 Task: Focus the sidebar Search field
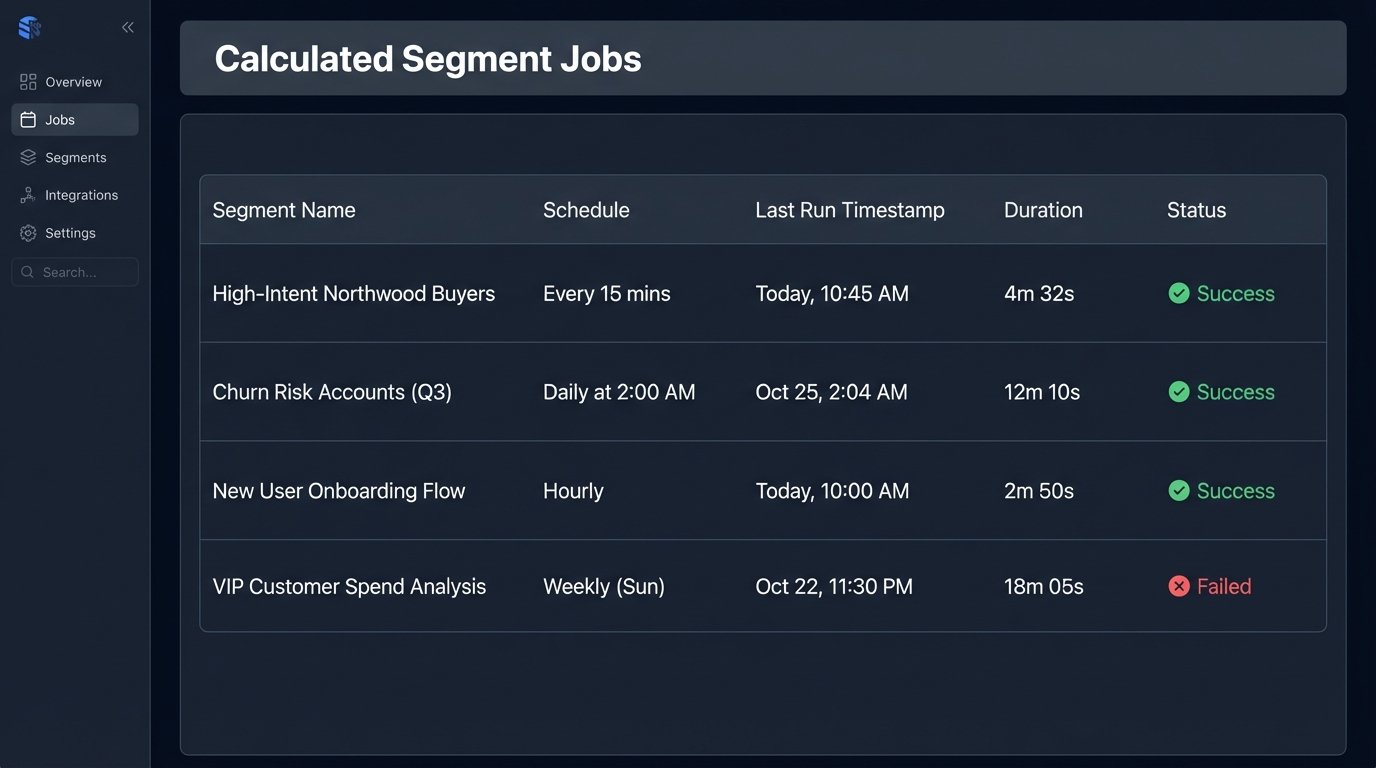click(x=85, y=272)
